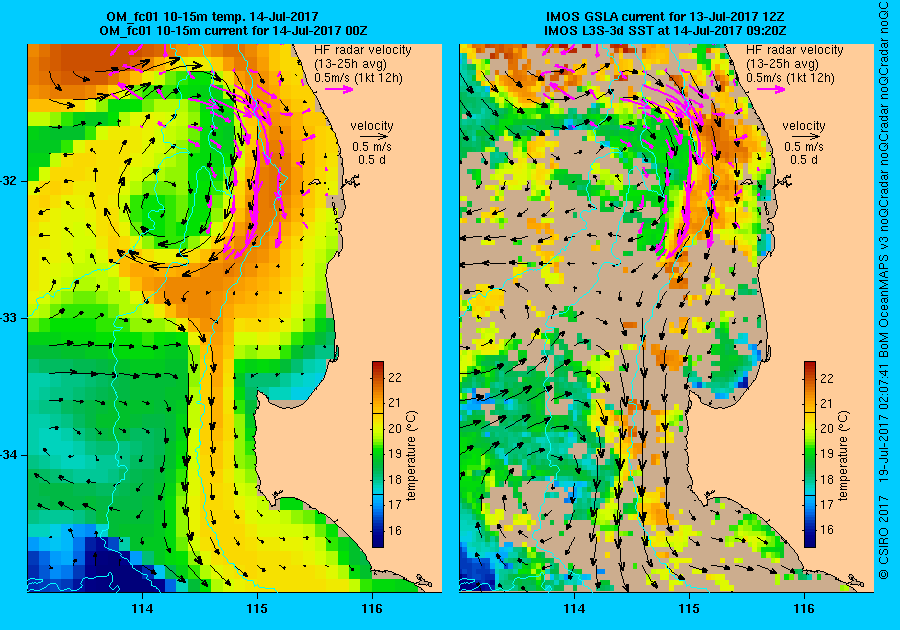Screen dimensions: 900x630
Task: Click the '115' longitude label under OM_fc01 map
Action: pos(257,609)
